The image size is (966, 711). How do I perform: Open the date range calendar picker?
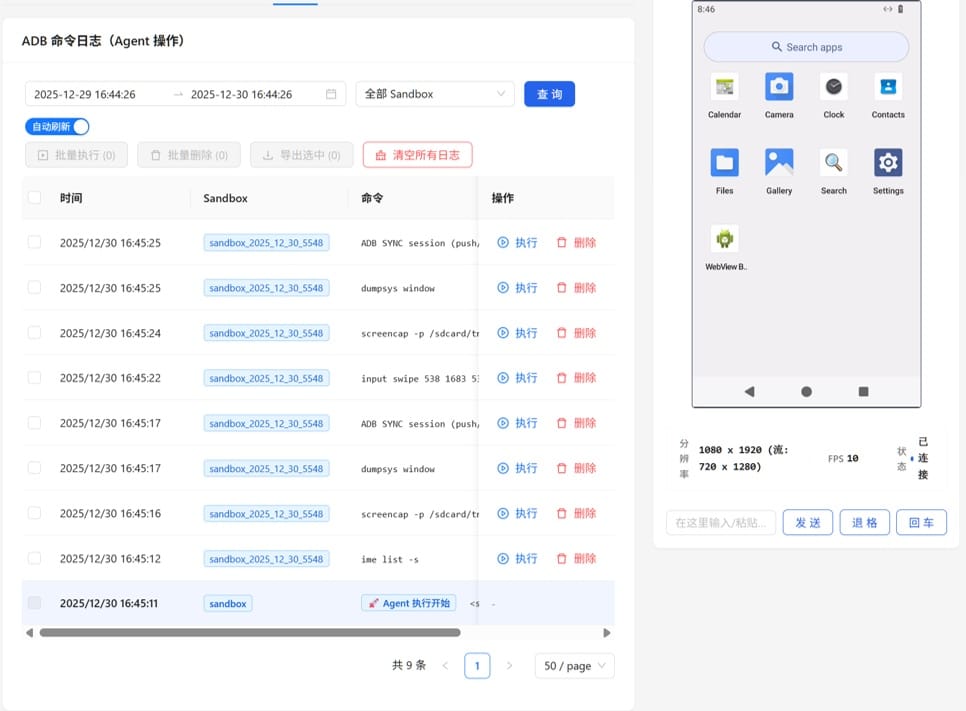[x=330, y=93]
